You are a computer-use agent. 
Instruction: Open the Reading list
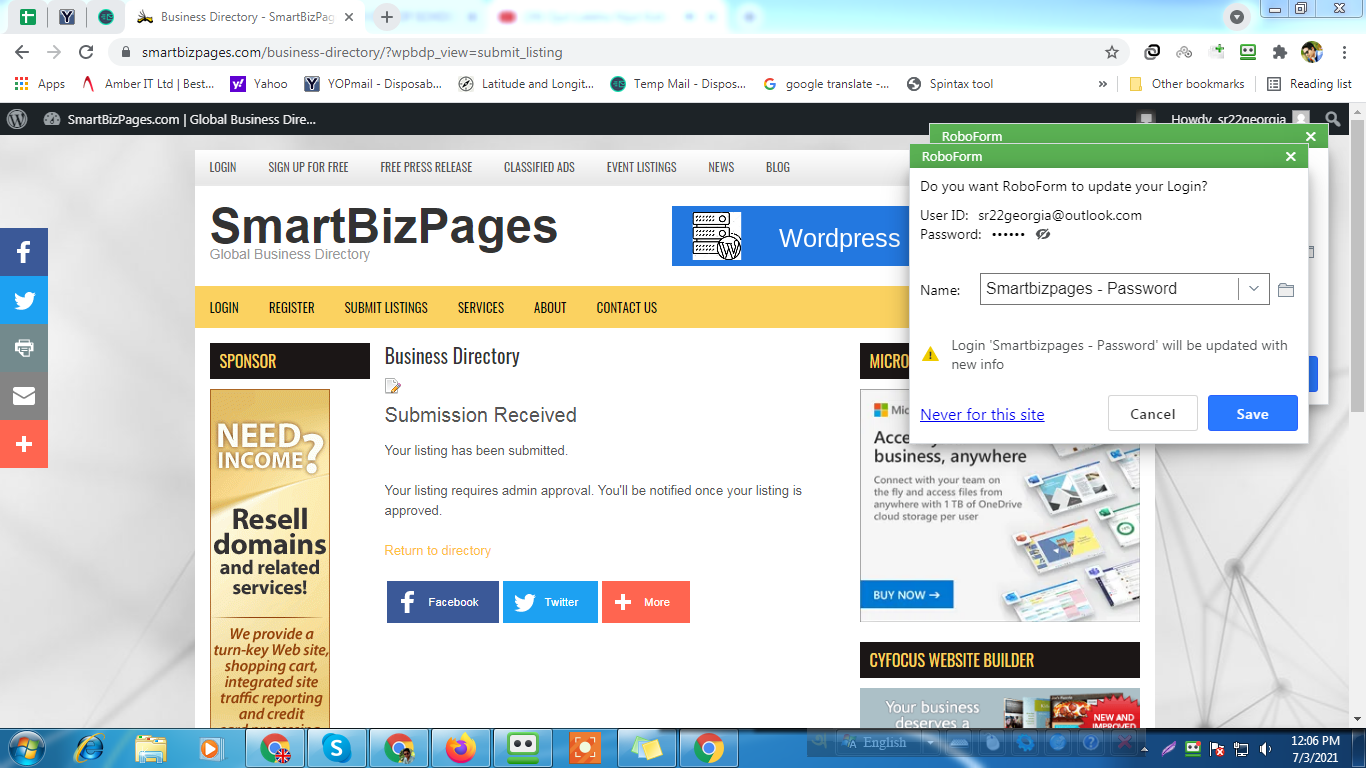click(x=1309, y=84)
